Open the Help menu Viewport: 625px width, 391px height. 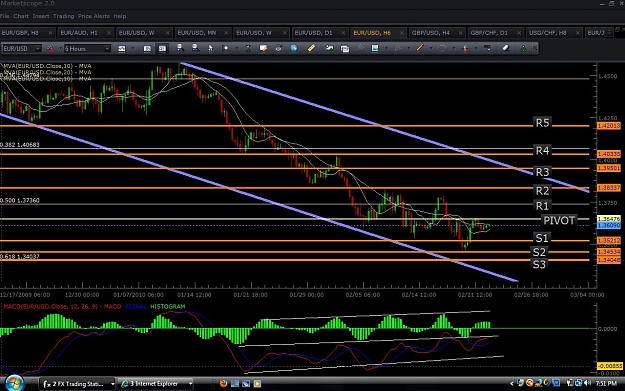tap(120, 16)
